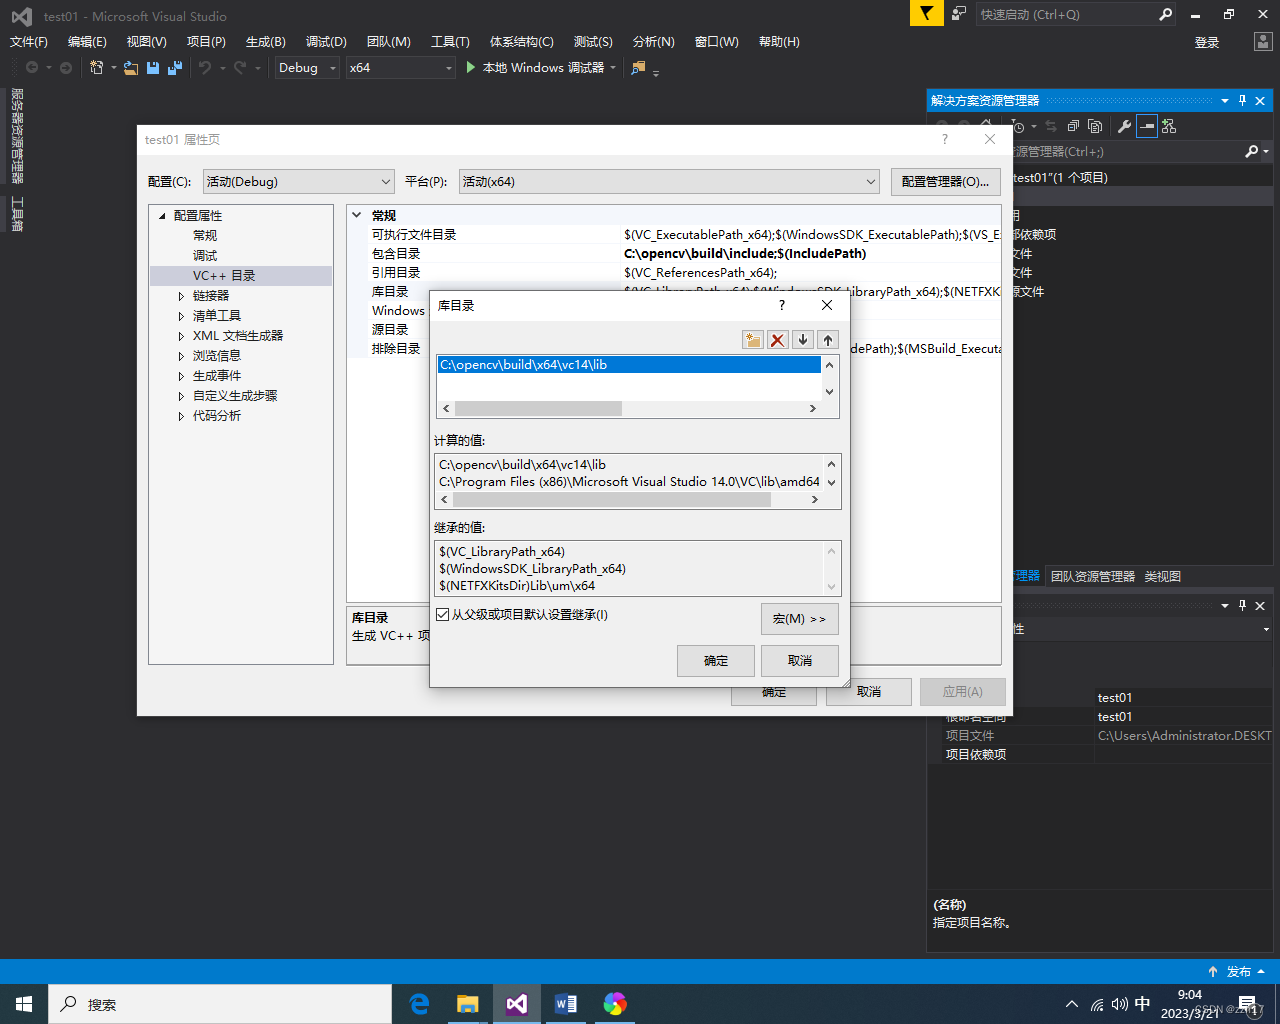
Task: Click the Undo icon in the toolbar
Action: [205, 67]
